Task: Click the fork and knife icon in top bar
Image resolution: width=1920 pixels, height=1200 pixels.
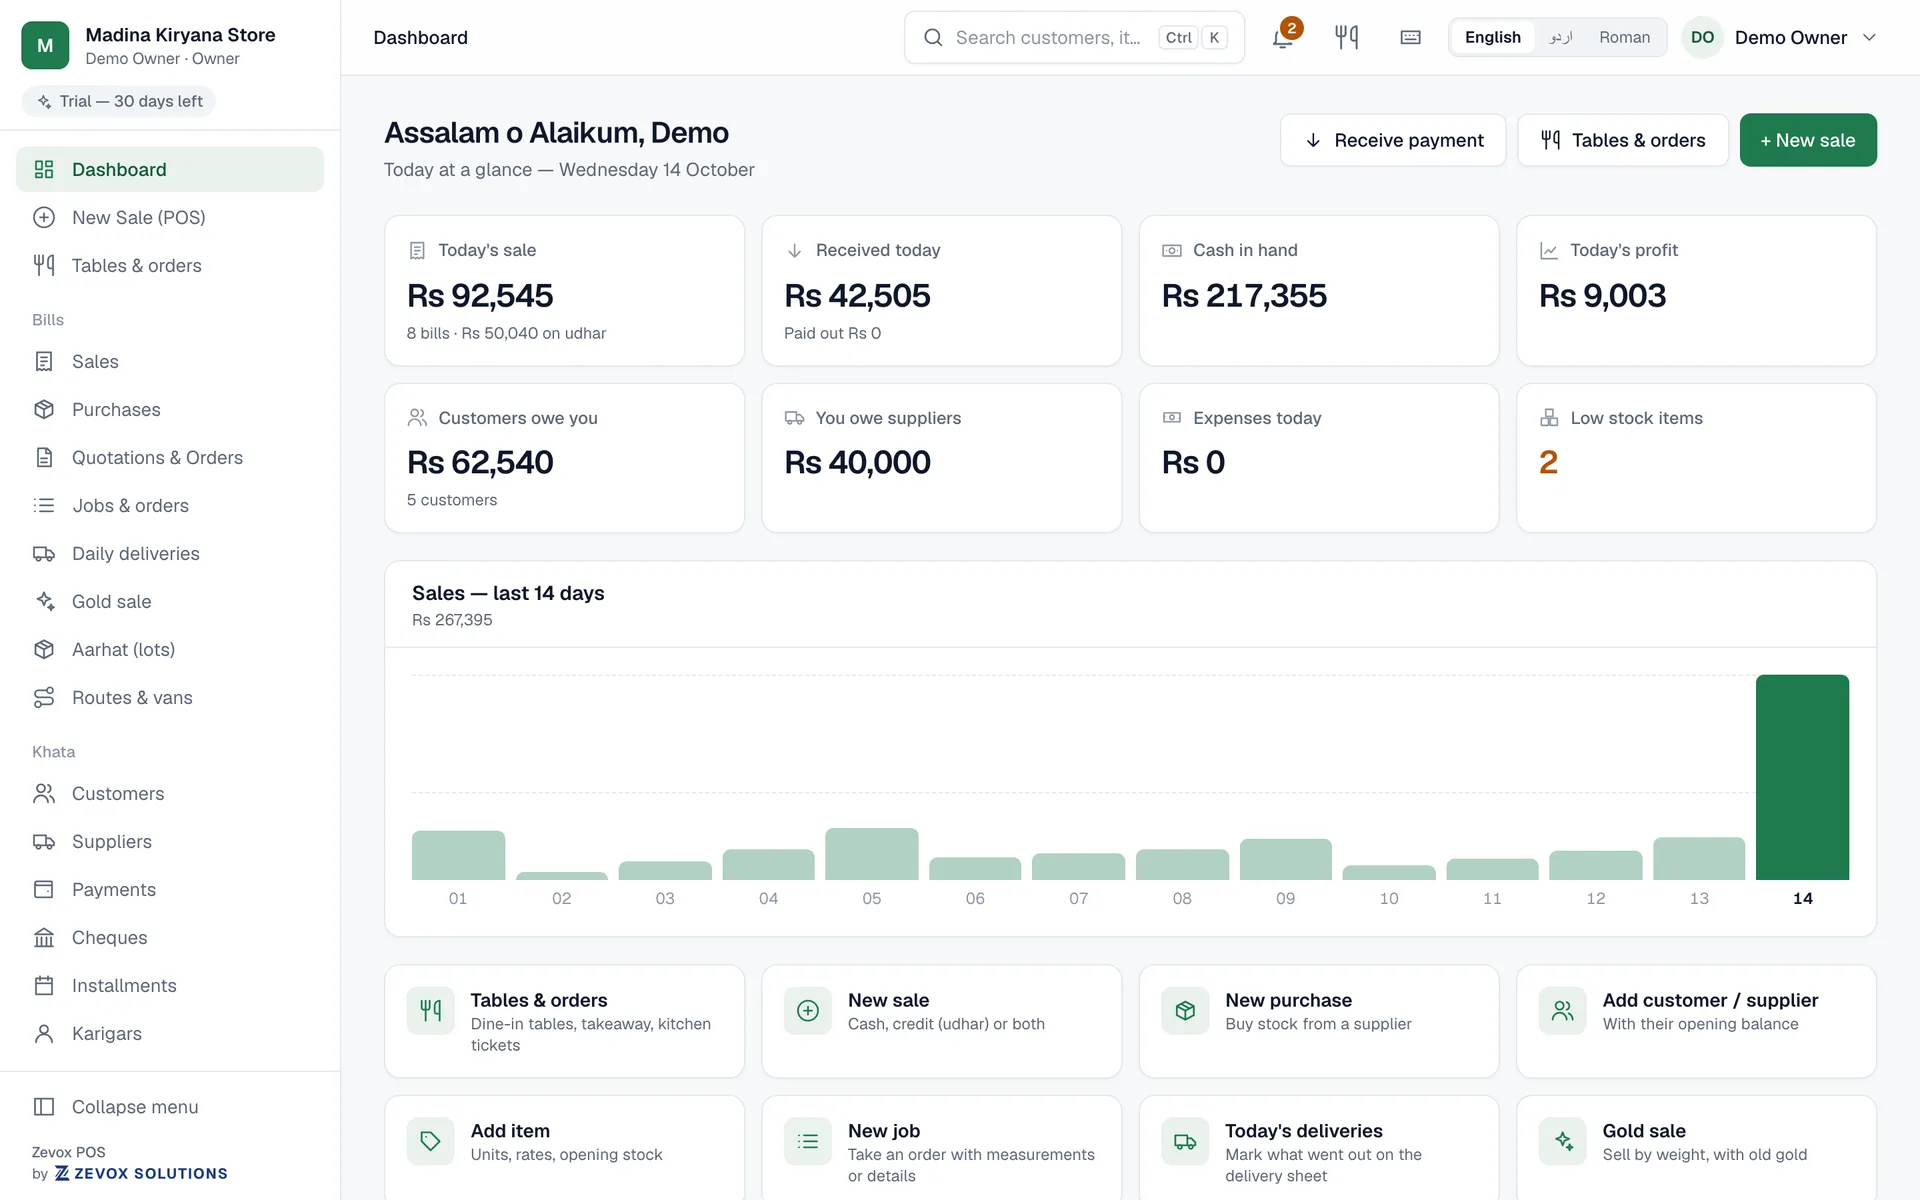Action: (1346, 38)
